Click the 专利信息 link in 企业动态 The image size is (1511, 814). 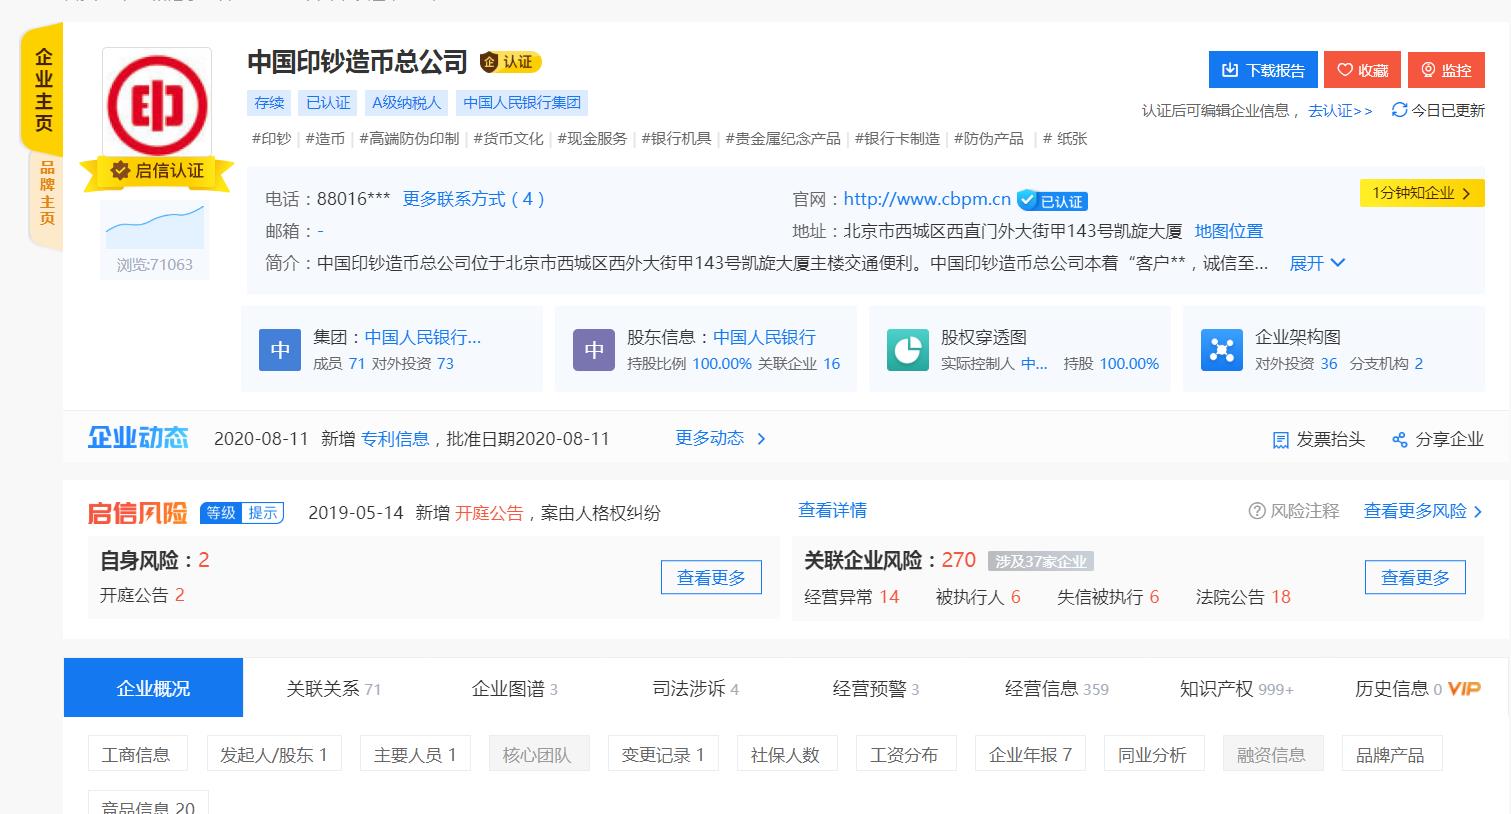click(395, 438)
